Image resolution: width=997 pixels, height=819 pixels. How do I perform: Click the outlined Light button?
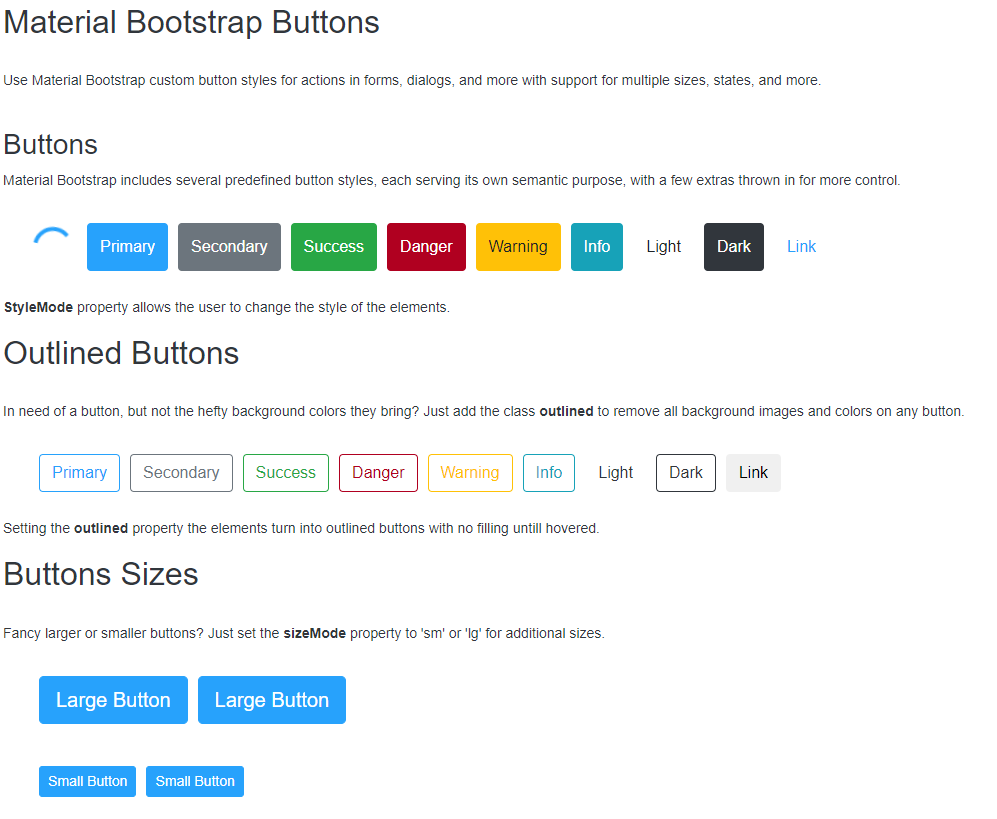(615, 473)
